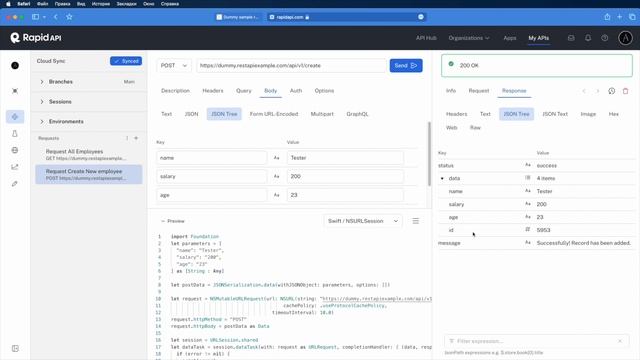Go to previous response arrow

click(584, 91)
